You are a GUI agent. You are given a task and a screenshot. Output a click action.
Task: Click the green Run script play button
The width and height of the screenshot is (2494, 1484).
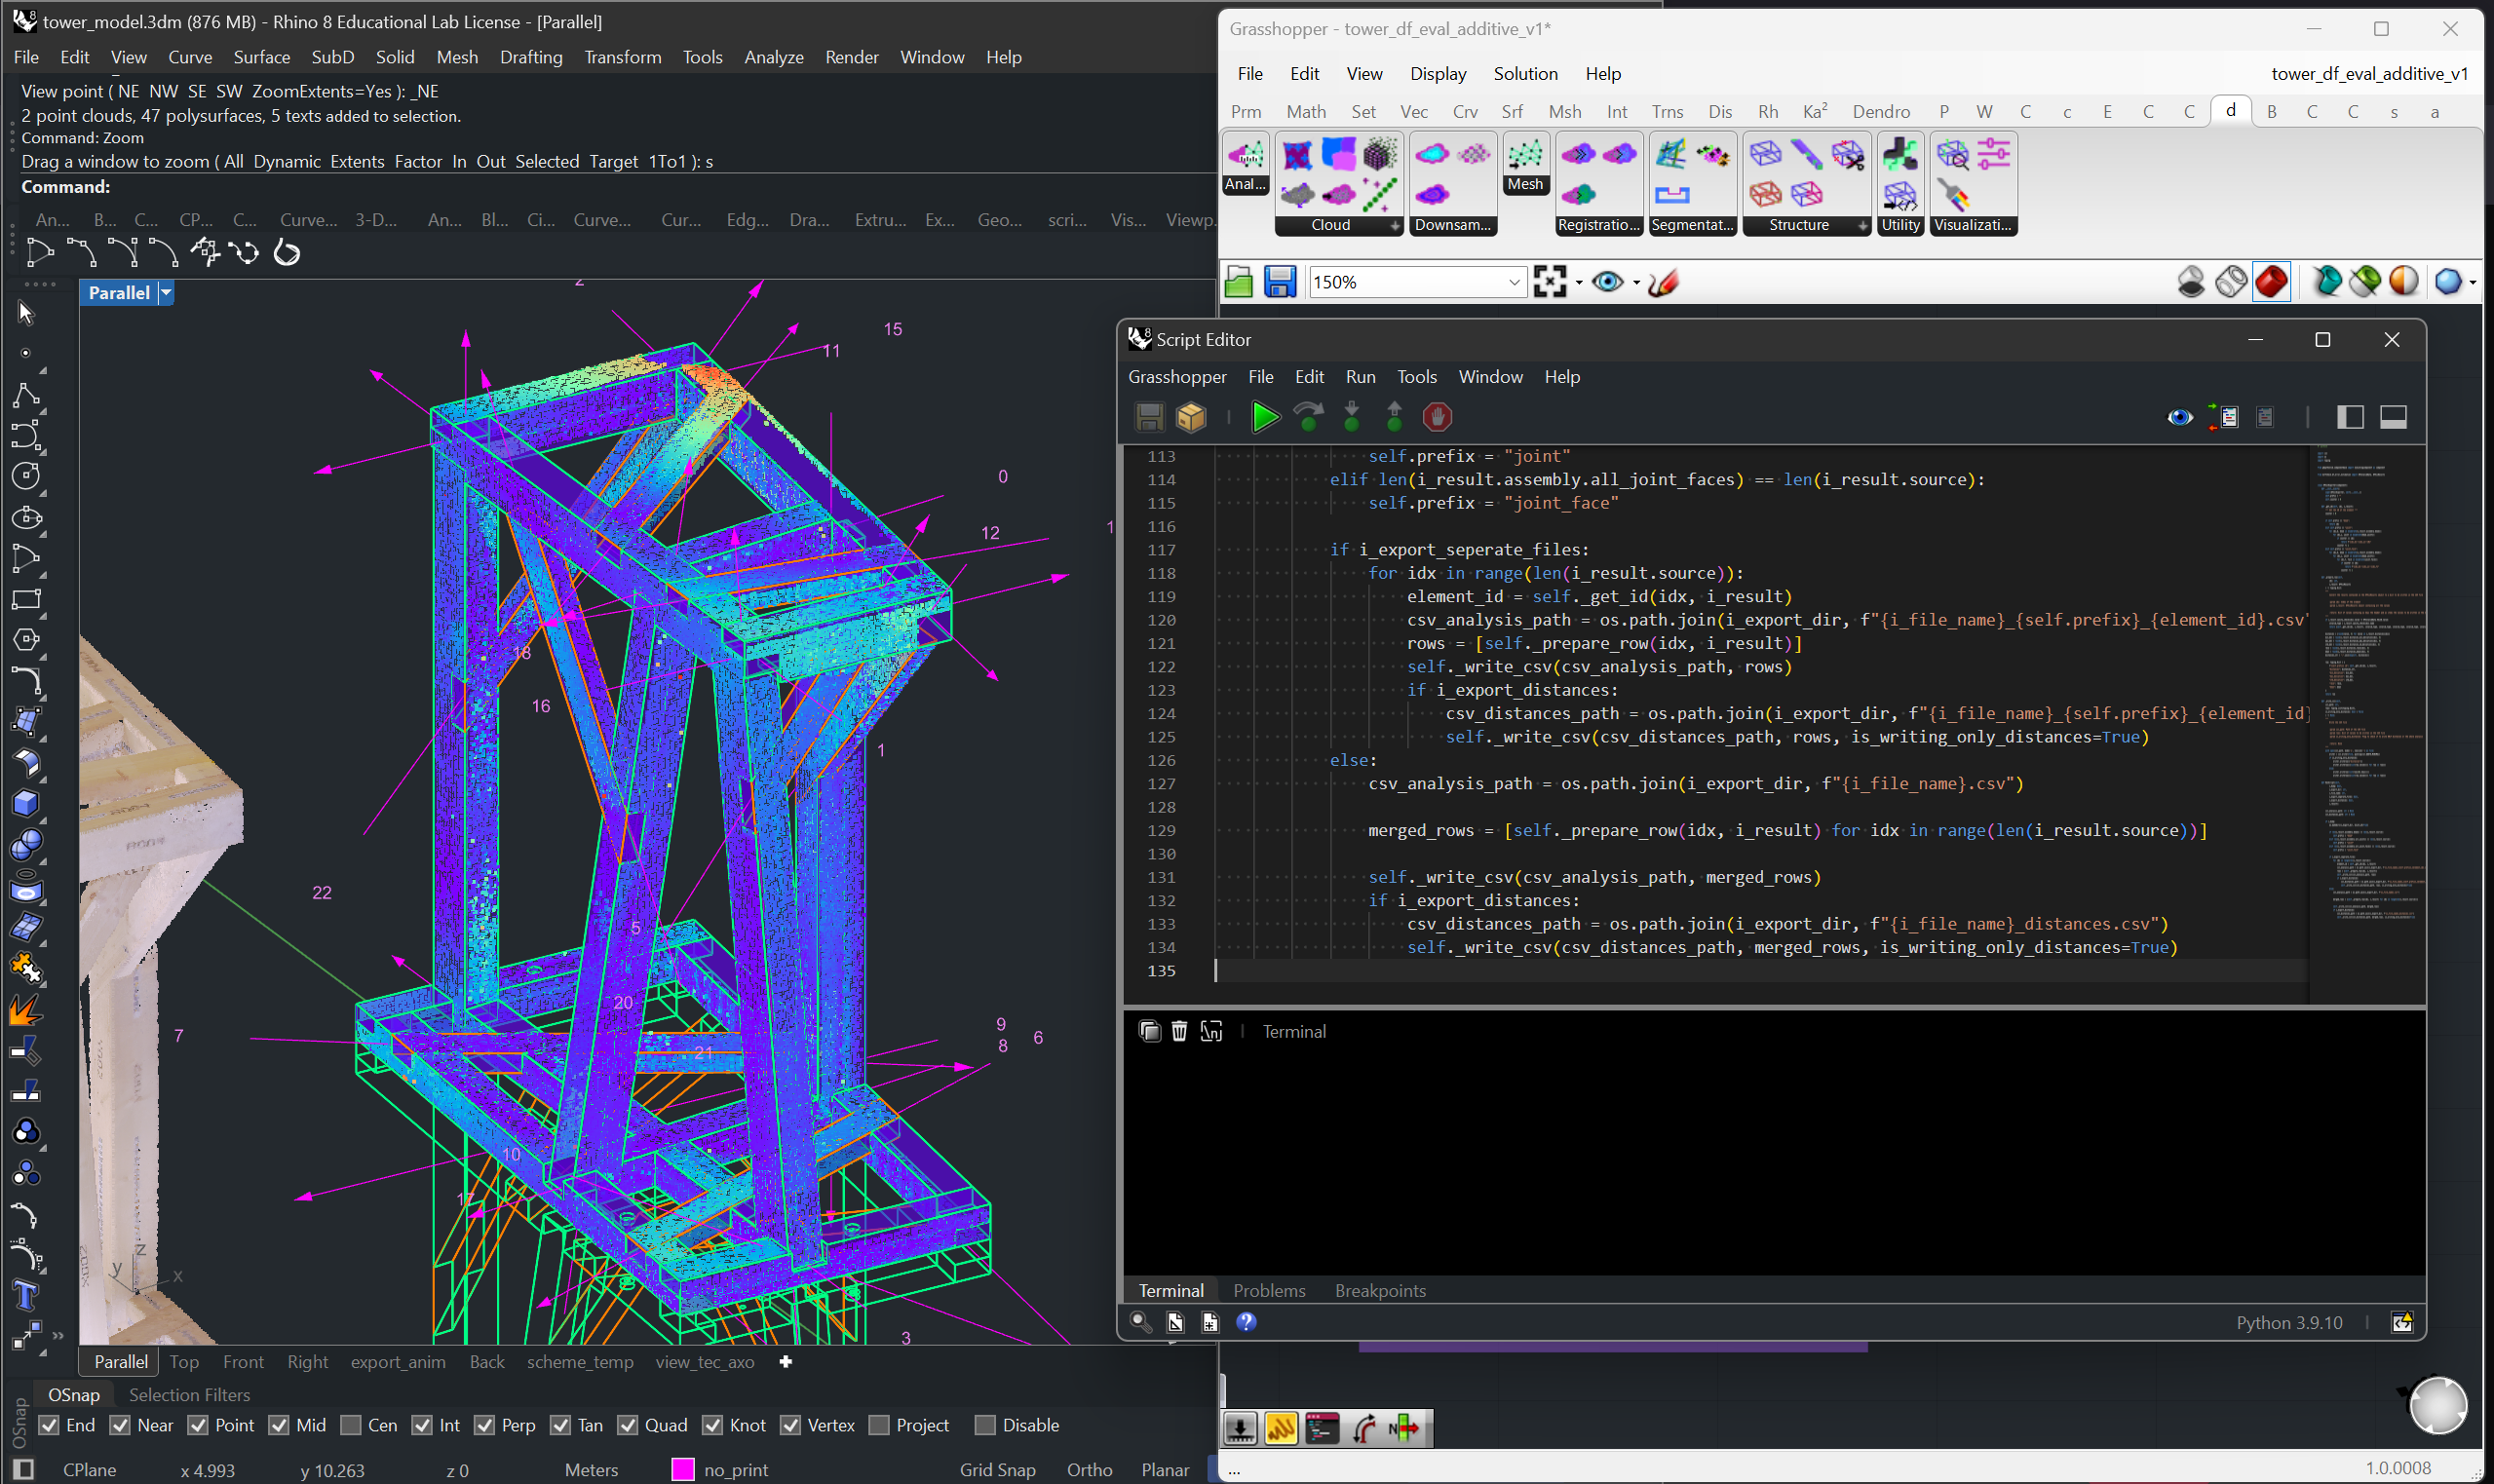pyautogui.click(x=1265, y=417)
